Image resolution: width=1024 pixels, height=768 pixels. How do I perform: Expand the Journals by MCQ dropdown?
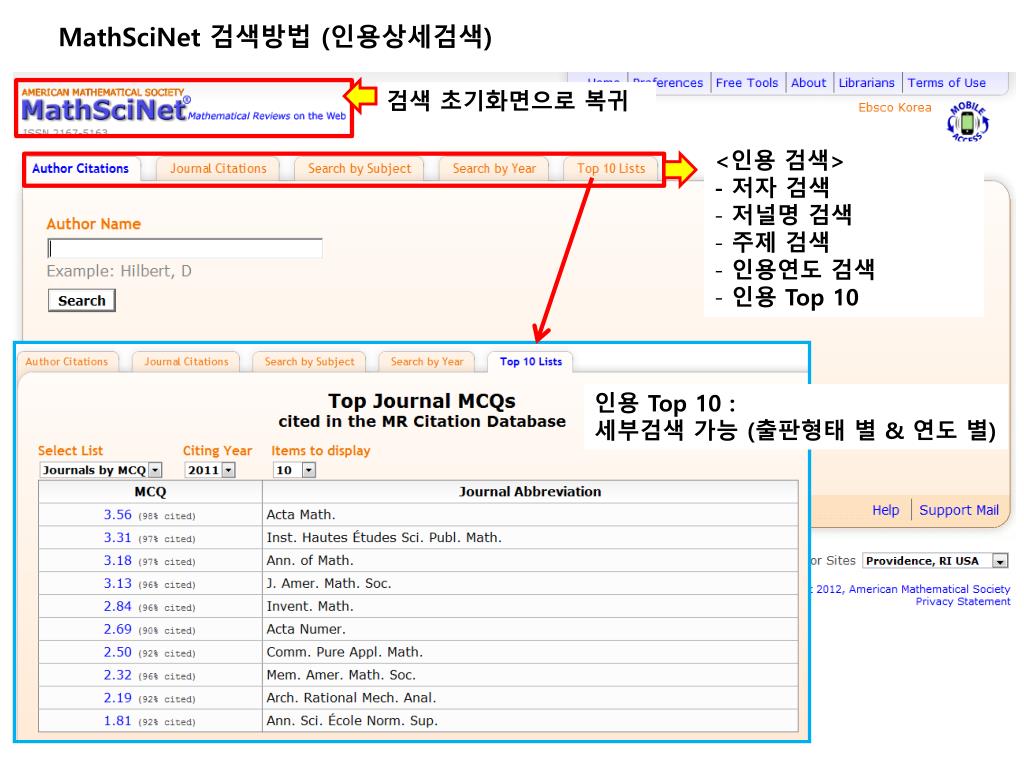(101, 470)
